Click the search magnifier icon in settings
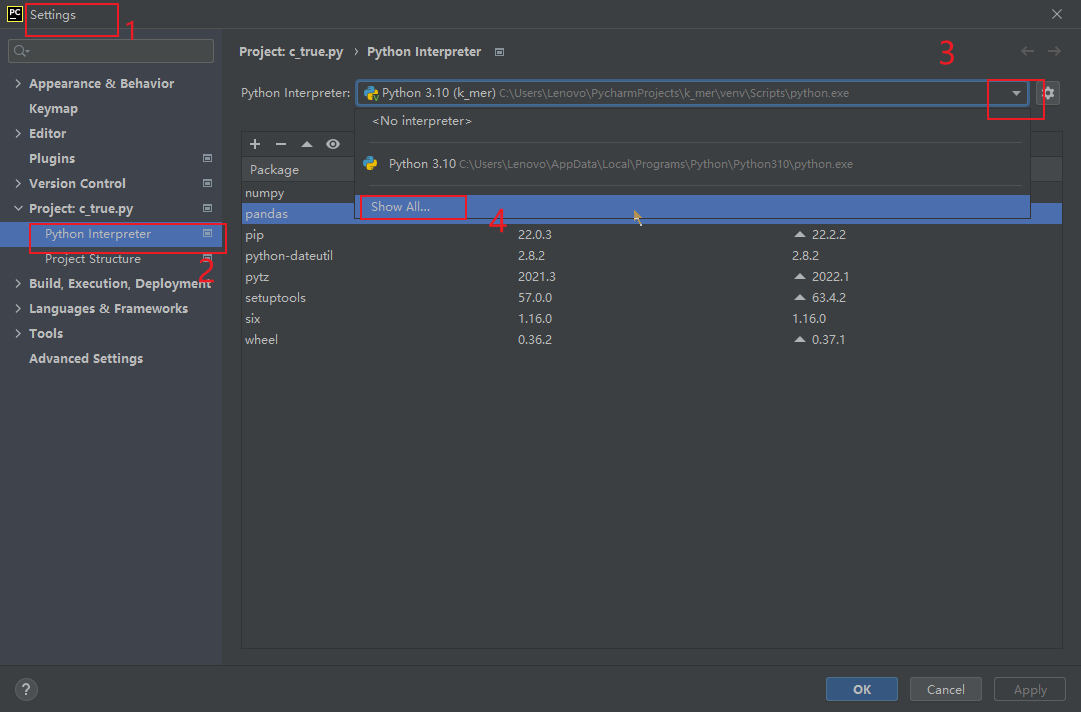Image resolution: width=1081 pixels, height=712 pixels. [x=21, y=51]
